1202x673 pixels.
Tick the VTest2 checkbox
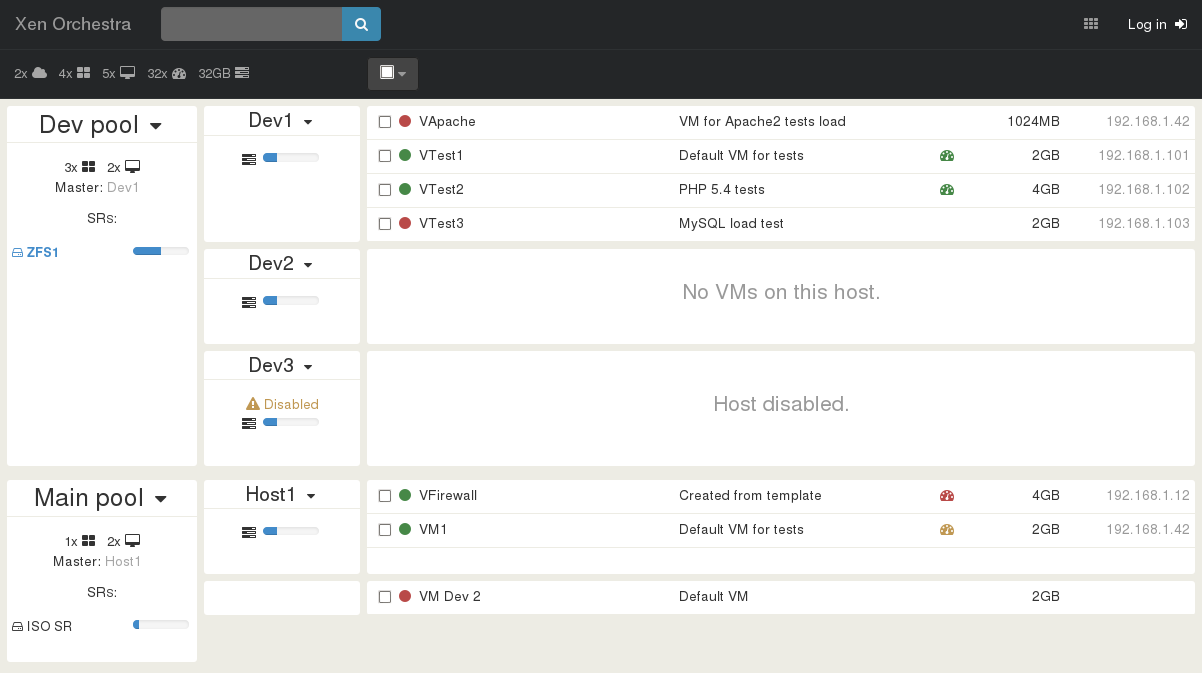click(385, 190)
